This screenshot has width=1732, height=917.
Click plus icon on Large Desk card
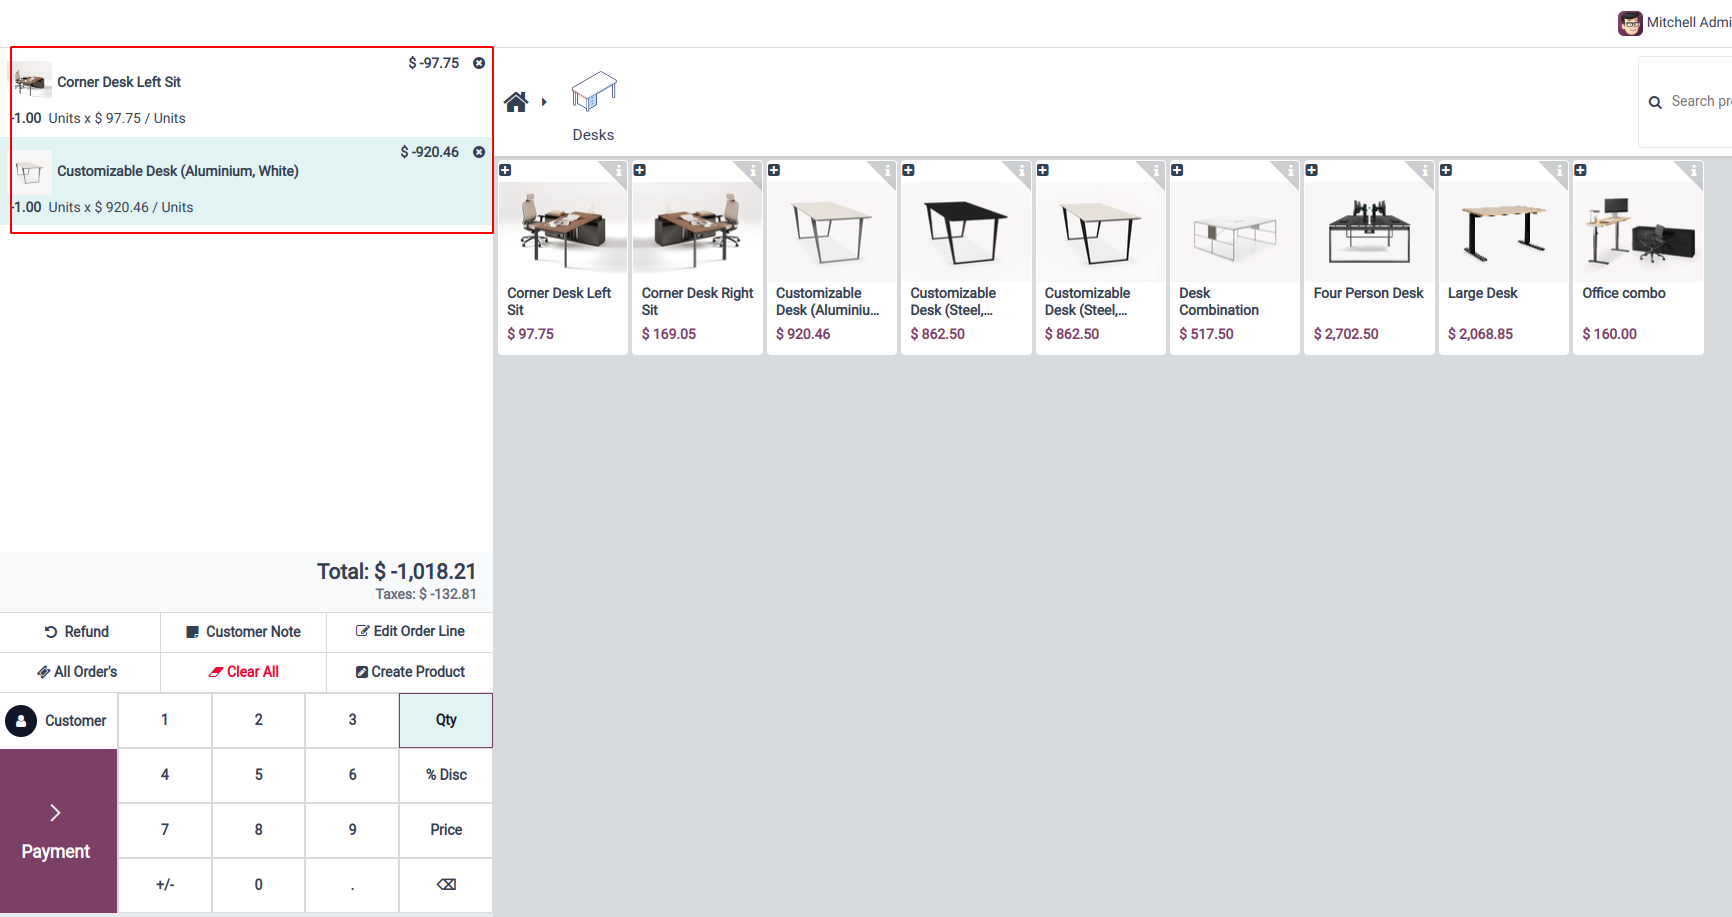pyautogui.click(x=1446, y=170)
